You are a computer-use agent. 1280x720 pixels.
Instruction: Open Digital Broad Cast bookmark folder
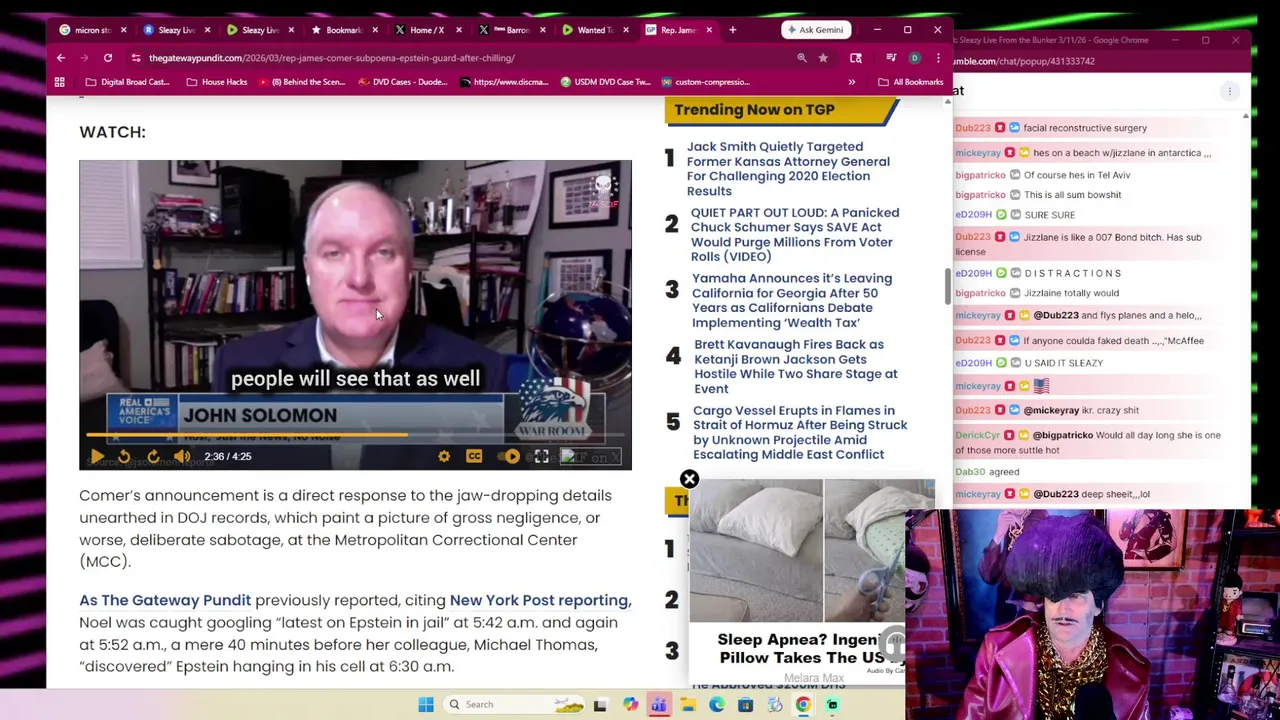tap(128, 82)
